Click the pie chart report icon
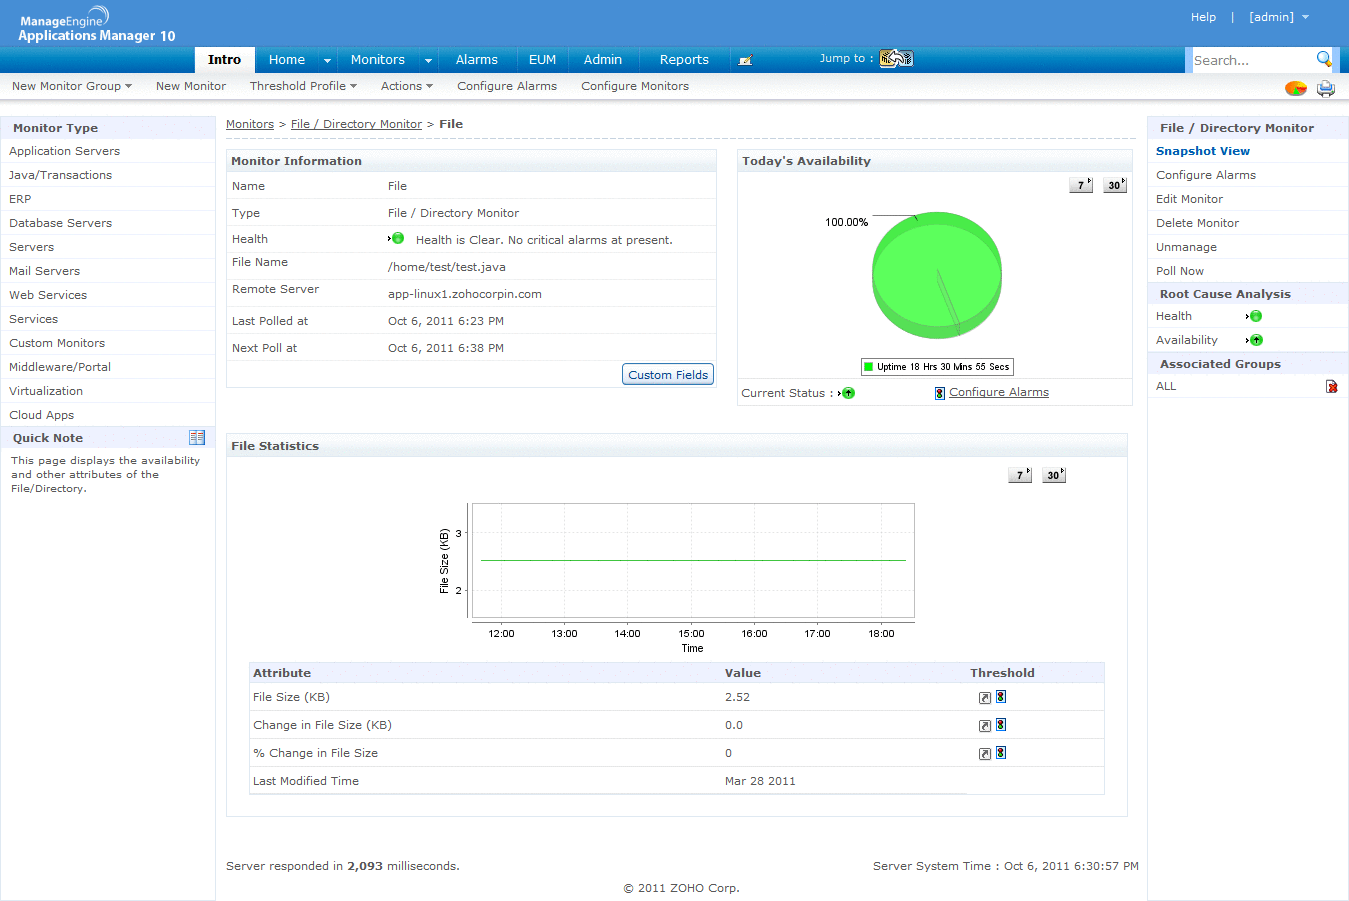The height and width of the screenshot is (901, 1349). [1295, 88]
